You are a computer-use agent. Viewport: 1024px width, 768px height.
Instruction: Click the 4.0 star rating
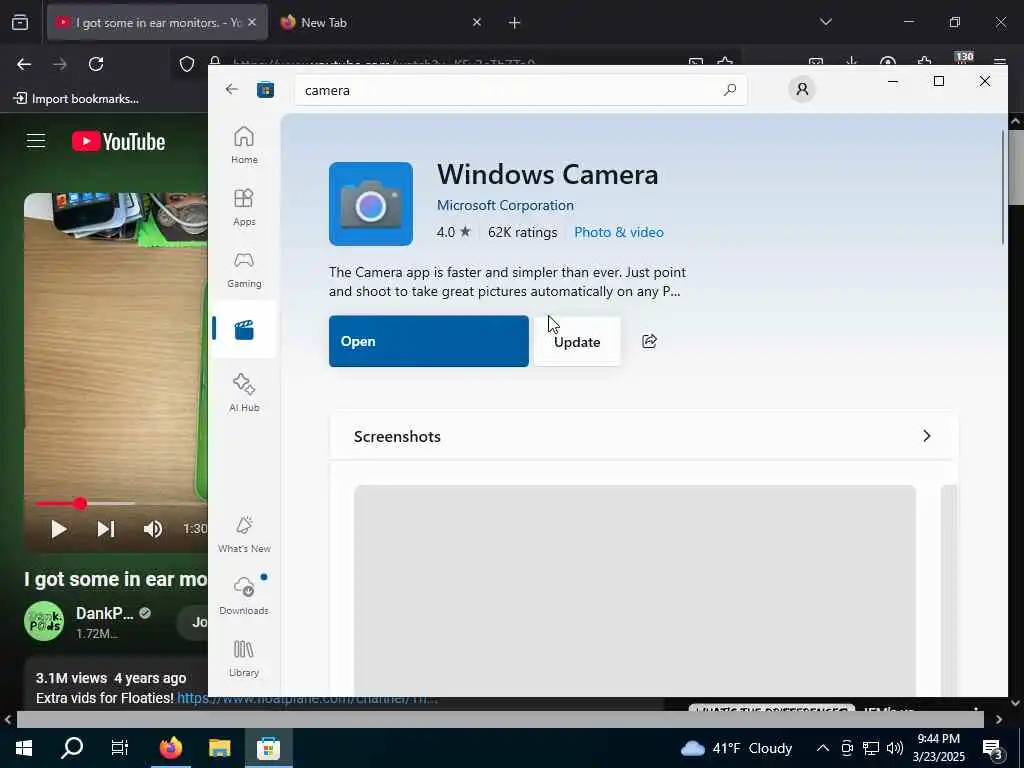coord(453,232)
